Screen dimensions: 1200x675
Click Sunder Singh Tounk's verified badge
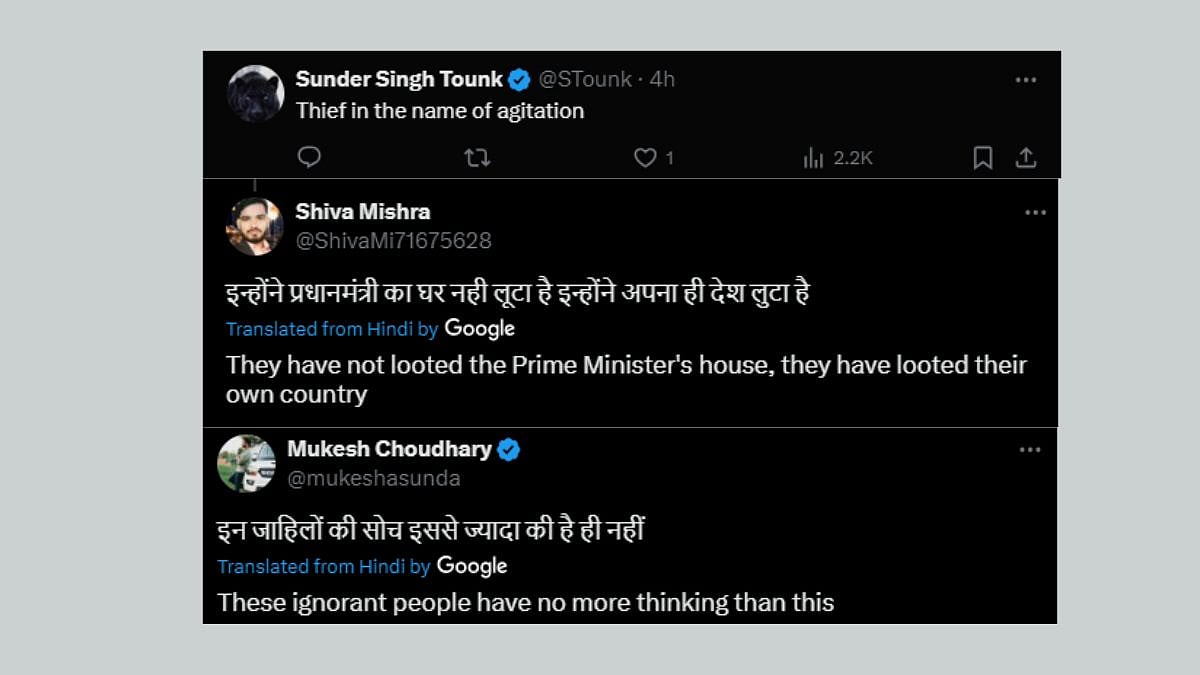click(x=519, y=80)
